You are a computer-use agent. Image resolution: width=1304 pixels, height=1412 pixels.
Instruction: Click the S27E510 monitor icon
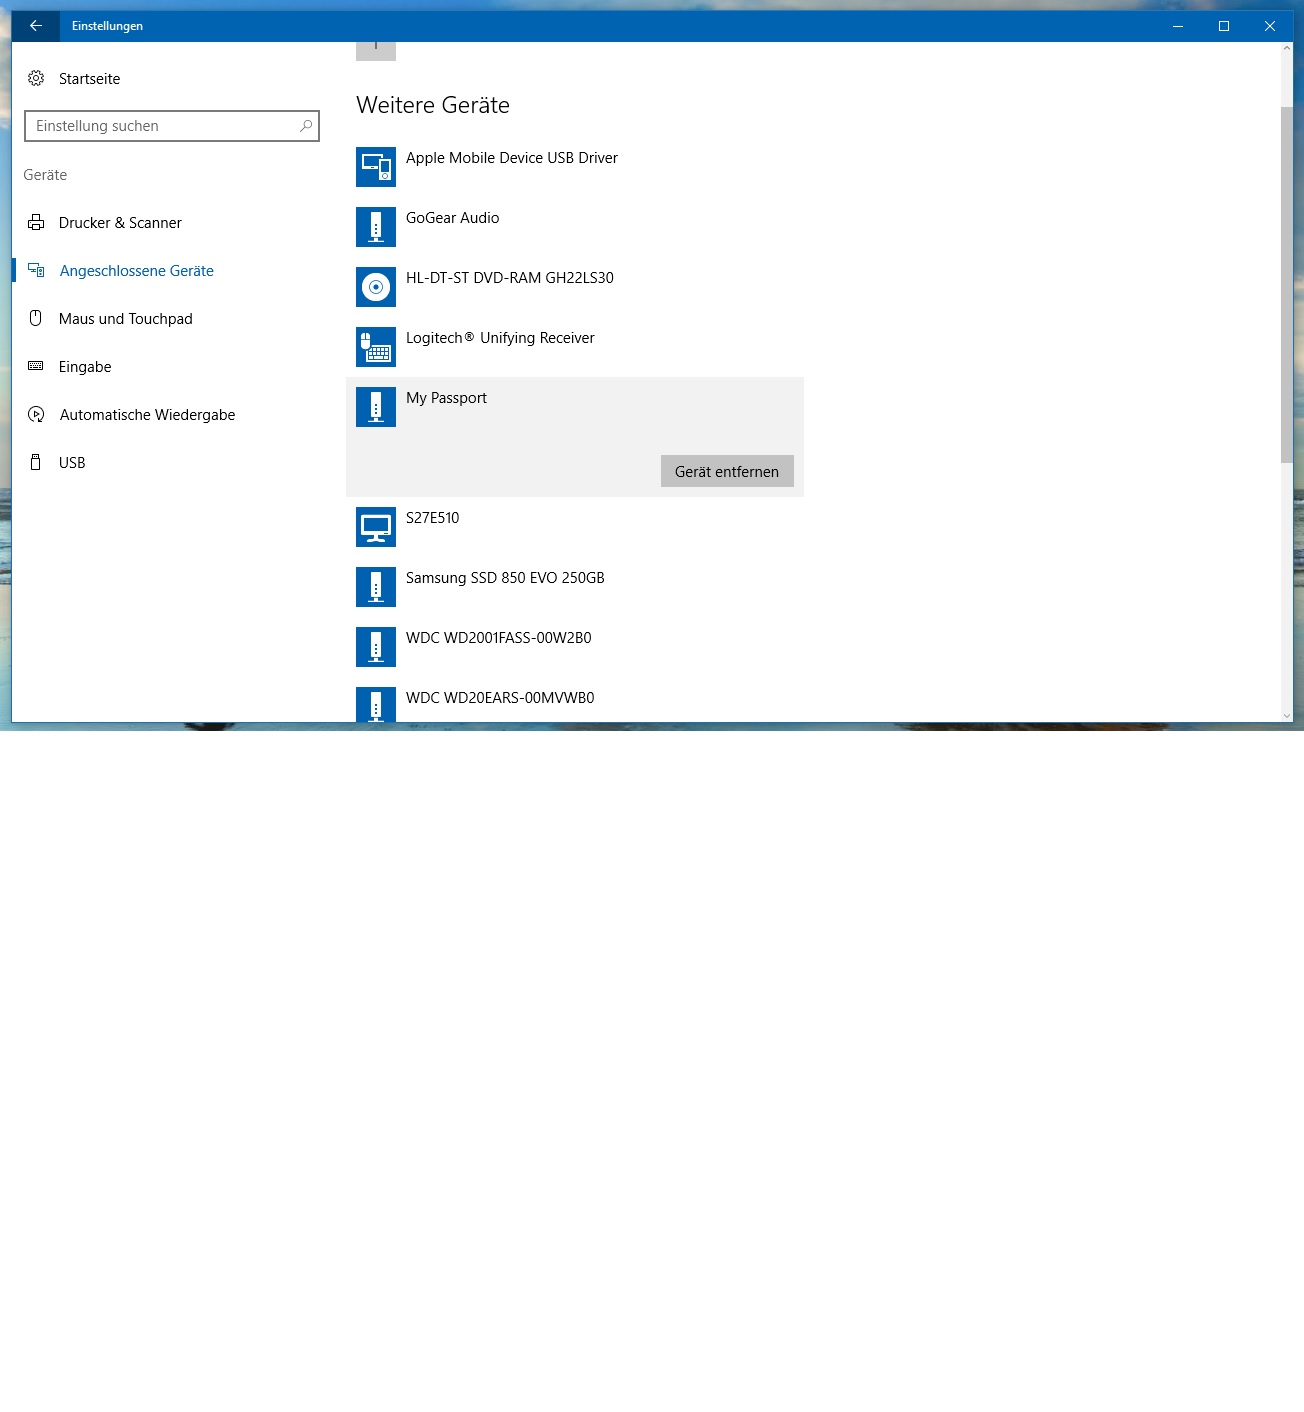376,527
